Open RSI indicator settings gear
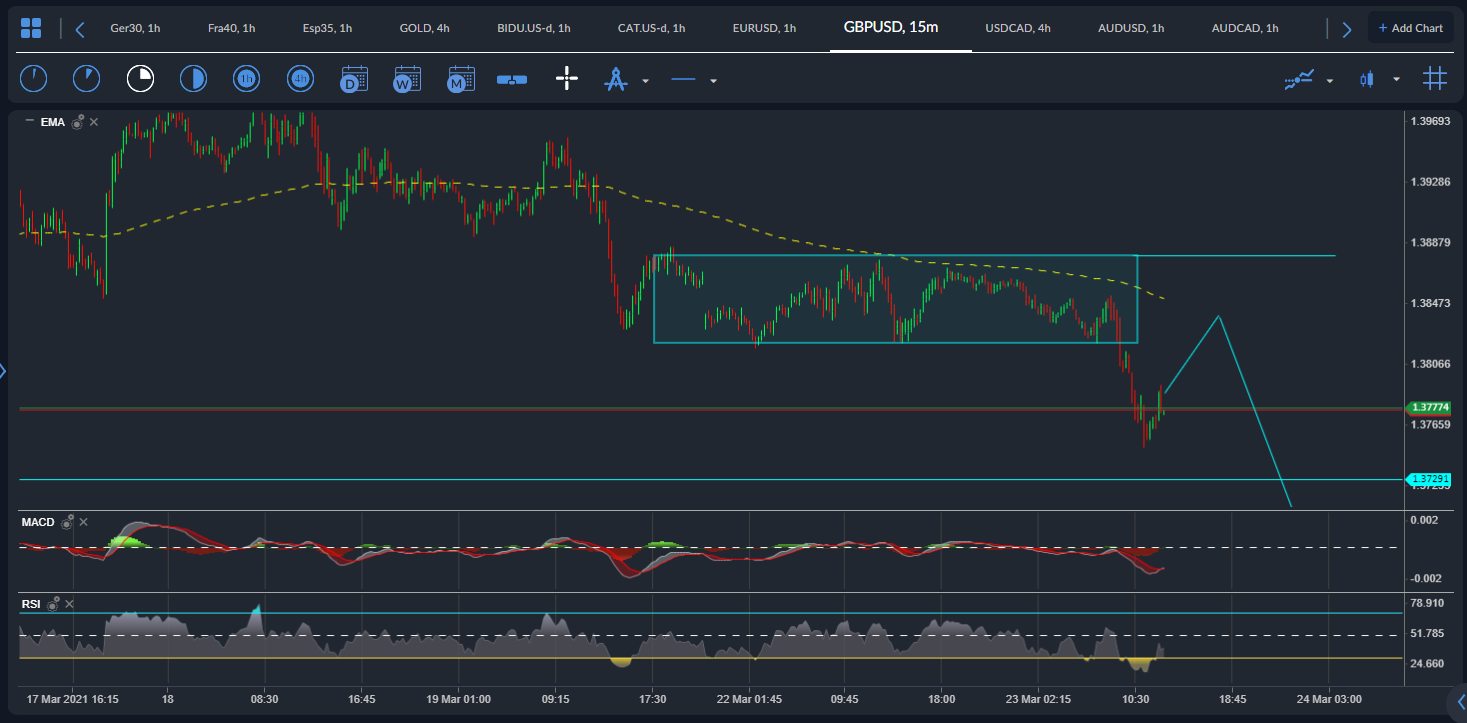Screen dimensions: 1467x723 [x=54, y=604]
